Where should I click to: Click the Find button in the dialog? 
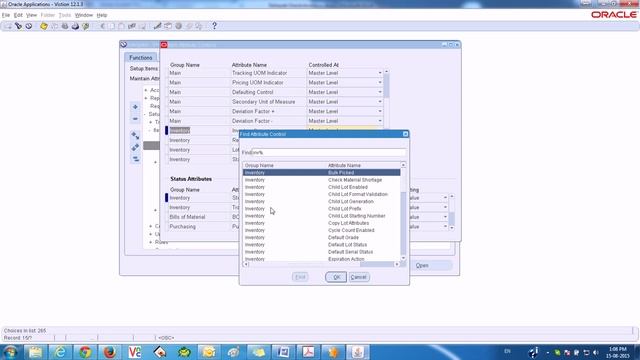click(300, 277)
